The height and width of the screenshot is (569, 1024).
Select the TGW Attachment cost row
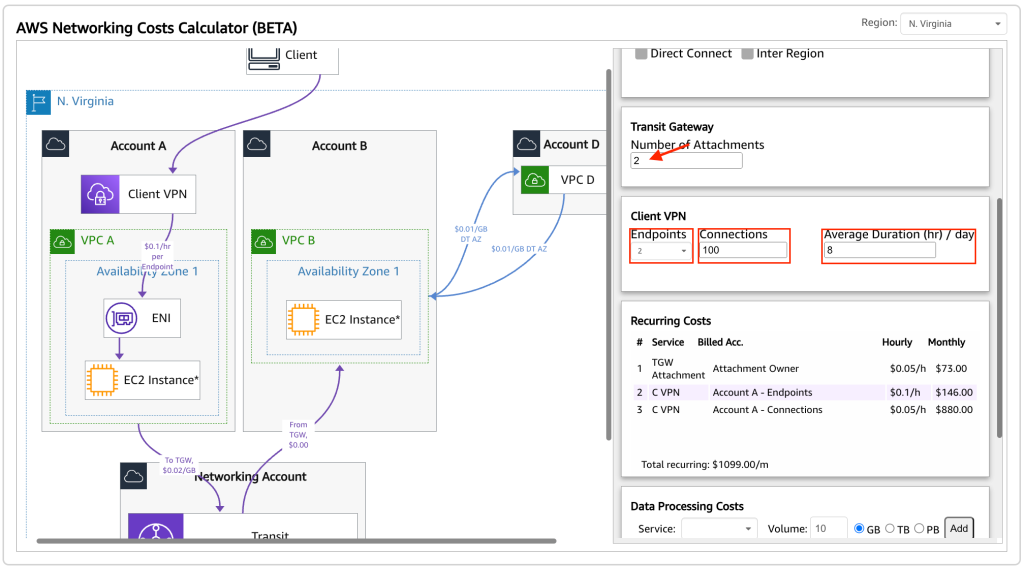[805, 369]
